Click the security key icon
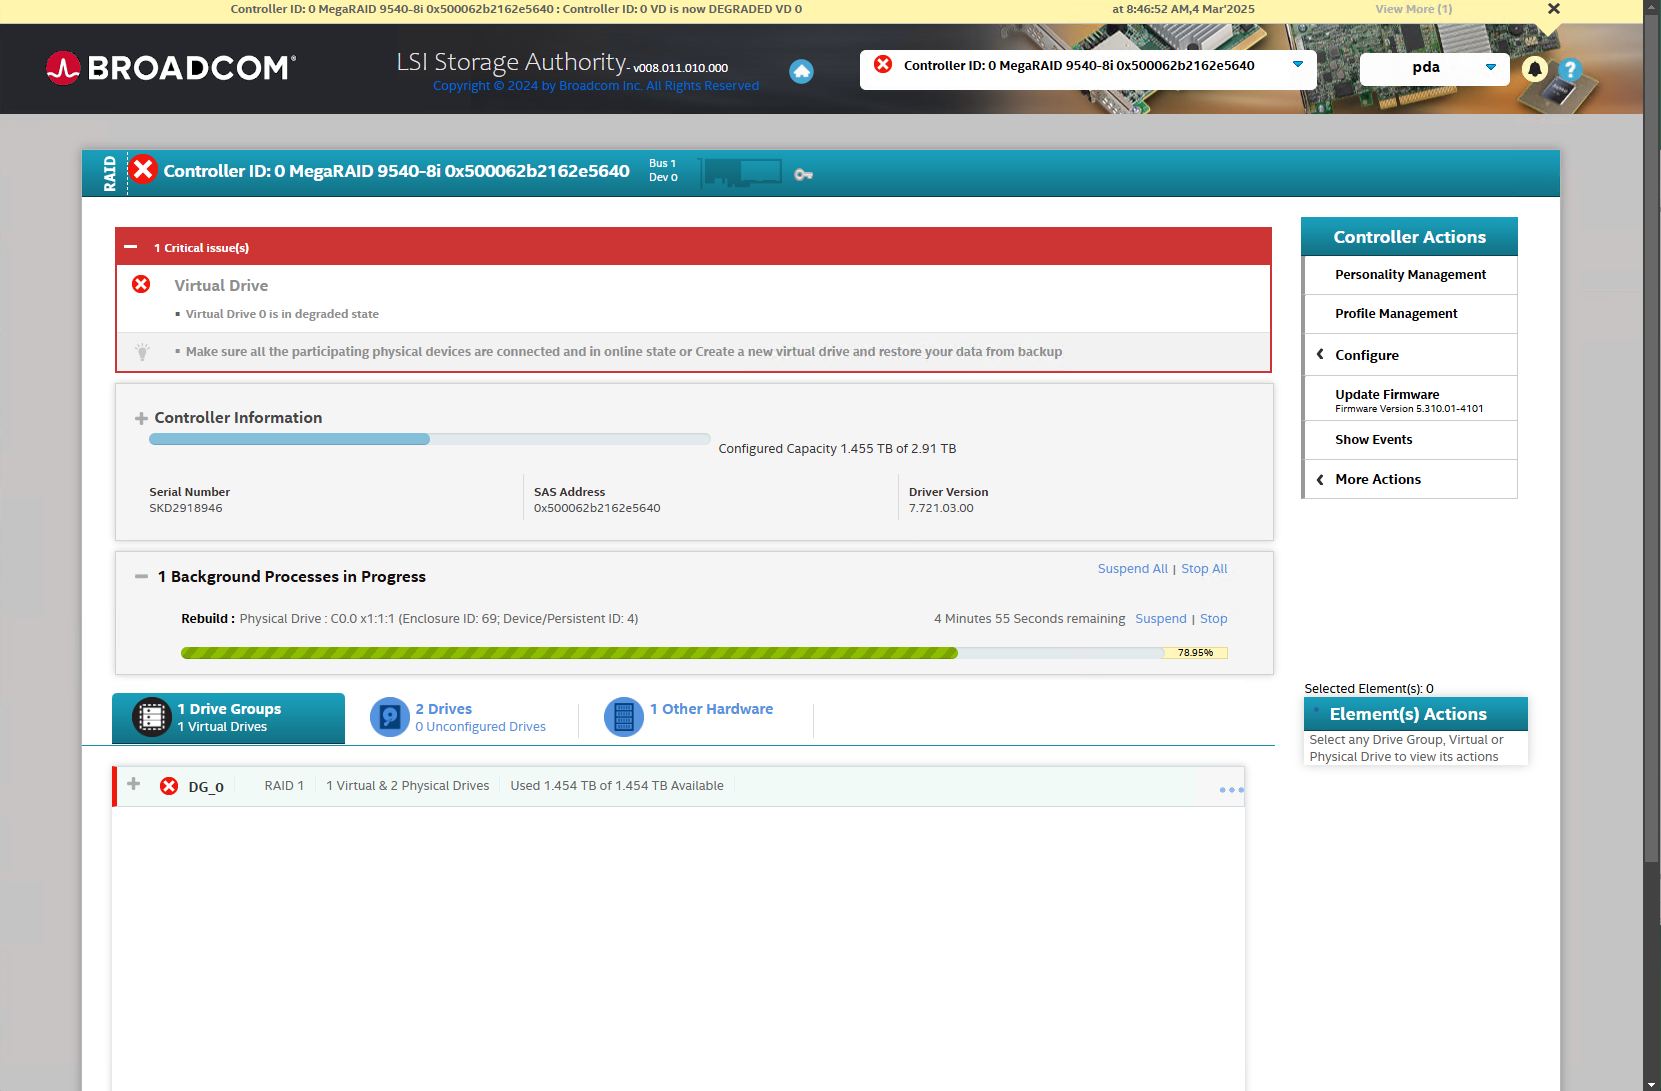1661x1091 pixels. click(x=803, y=175)
